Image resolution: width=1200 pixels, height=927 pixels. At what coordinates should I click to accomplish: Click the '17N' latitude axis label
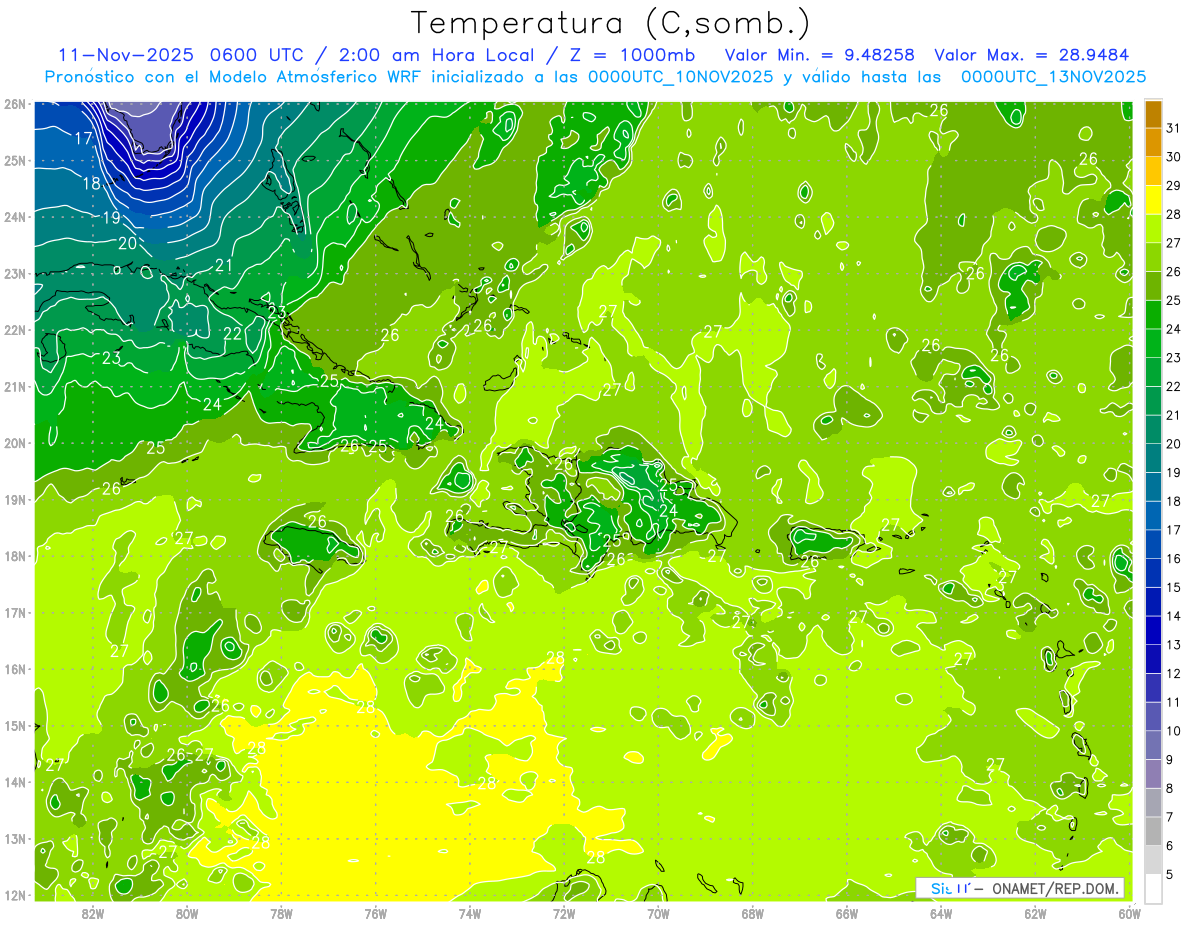[x=14, y=612]
